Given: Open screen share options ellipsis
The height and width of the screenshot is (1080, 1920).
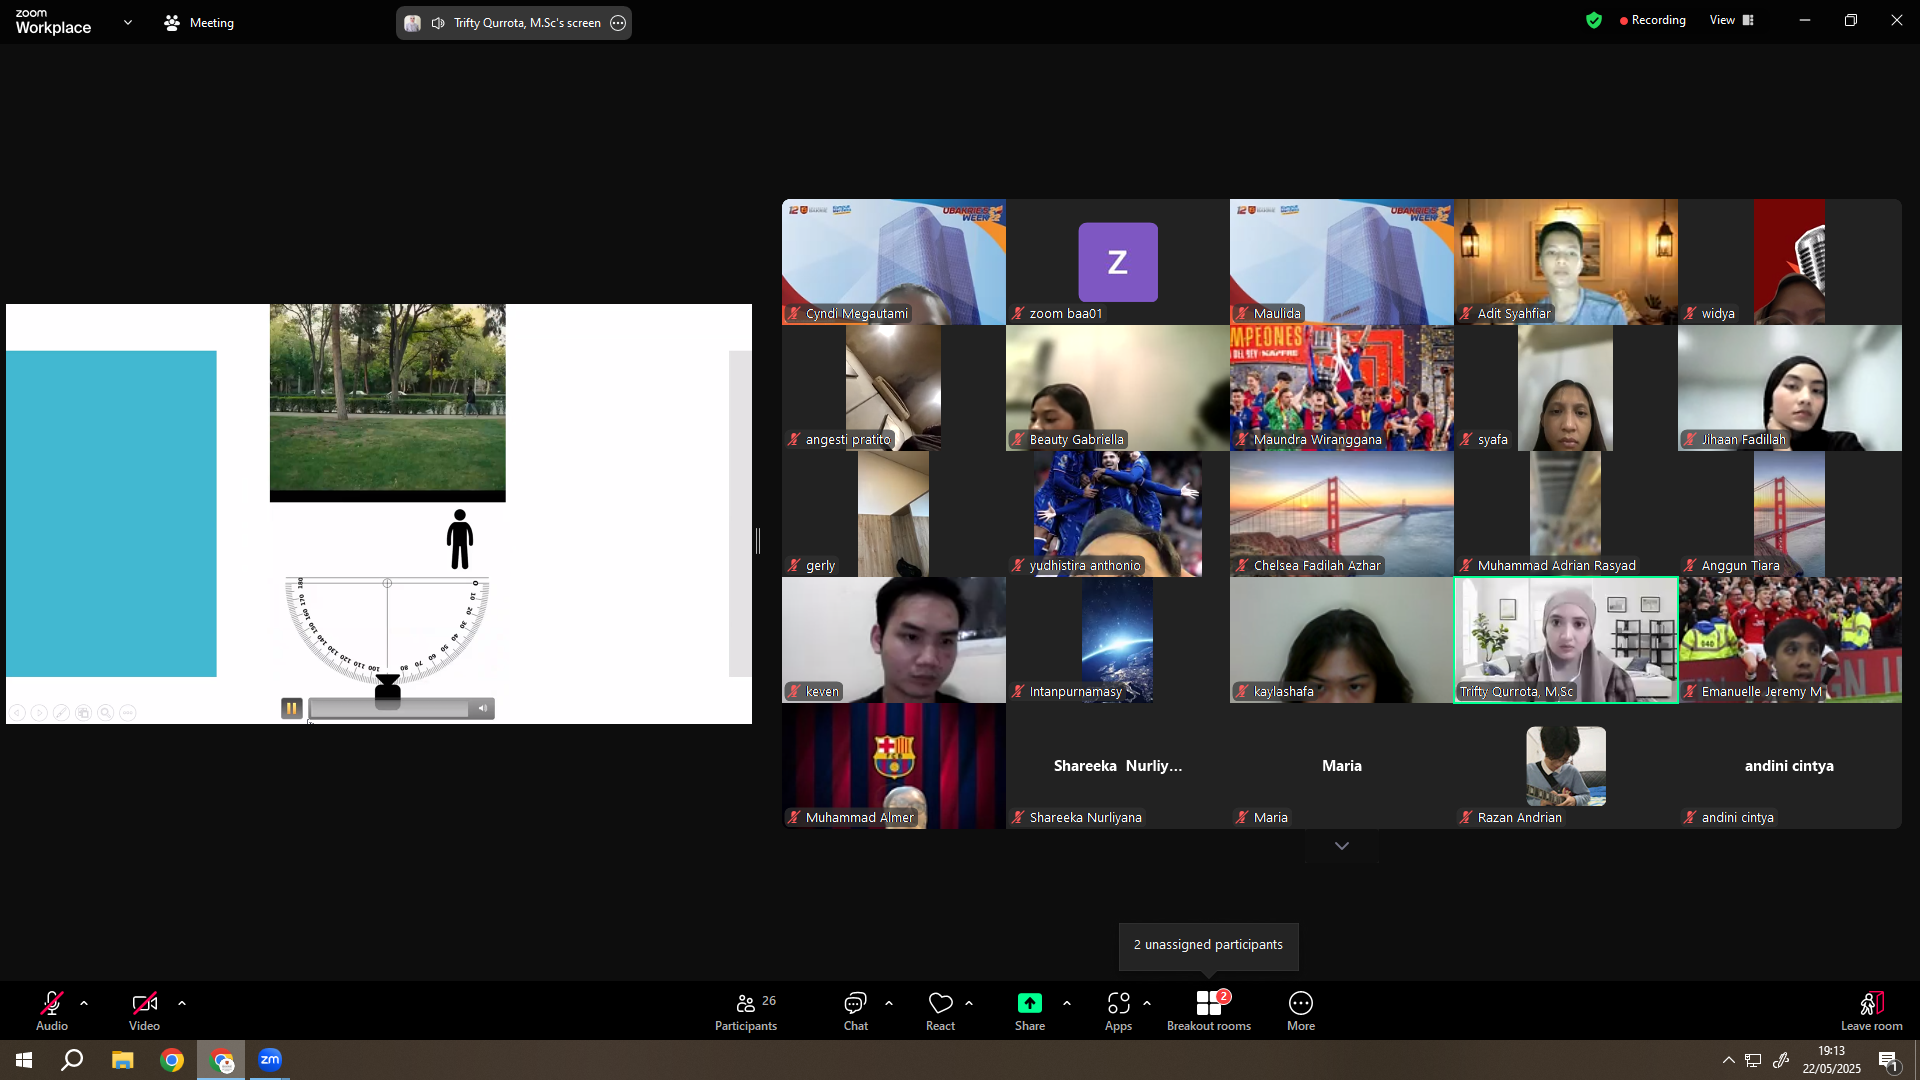Looking at the screenshot, I should point(618,23).
